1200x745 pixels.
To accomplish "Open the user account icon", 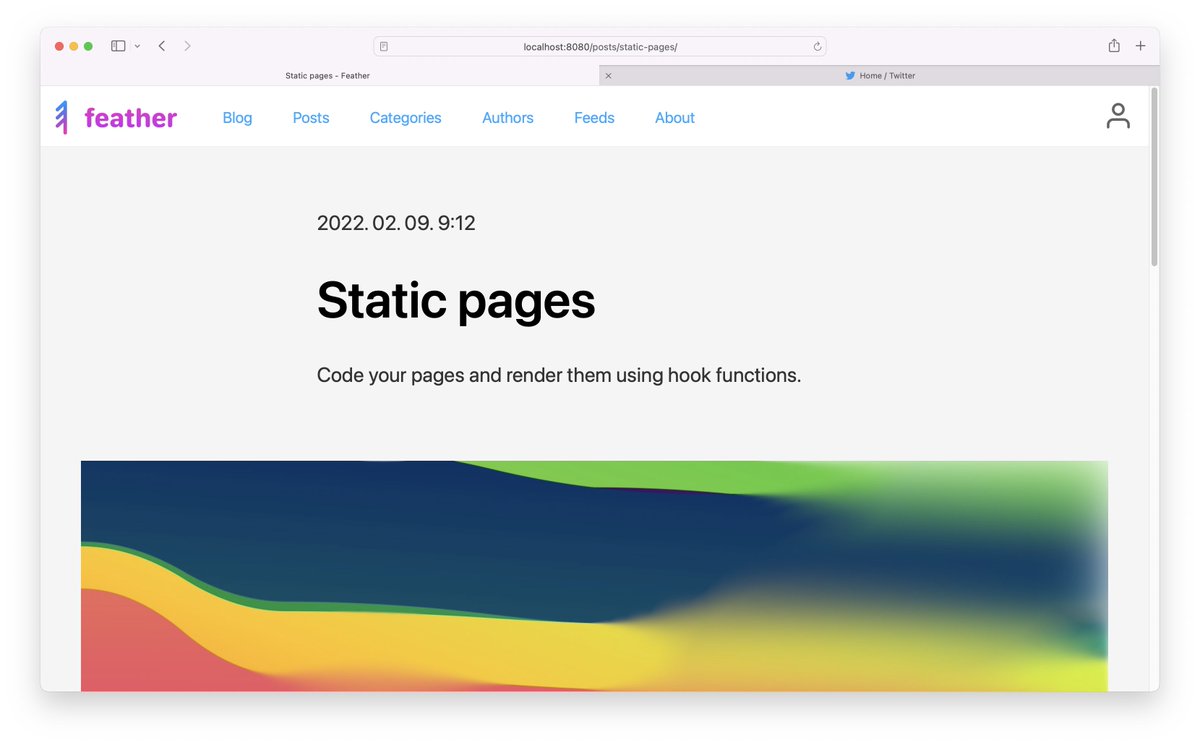I will pyautogui.click(x=1118, y=115).
